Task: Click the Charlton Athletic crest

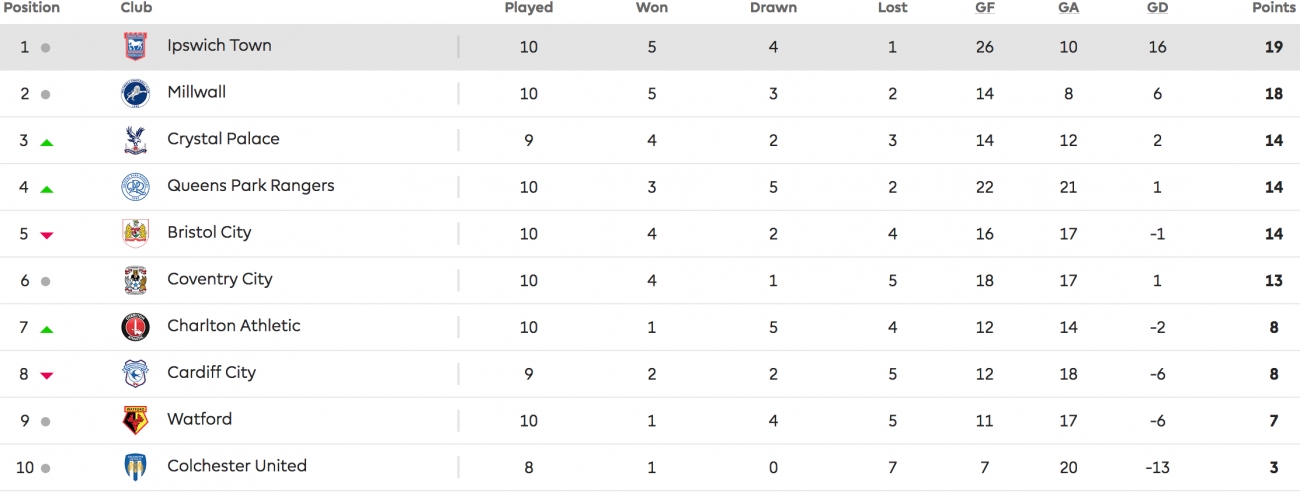Action: (135, 327)
